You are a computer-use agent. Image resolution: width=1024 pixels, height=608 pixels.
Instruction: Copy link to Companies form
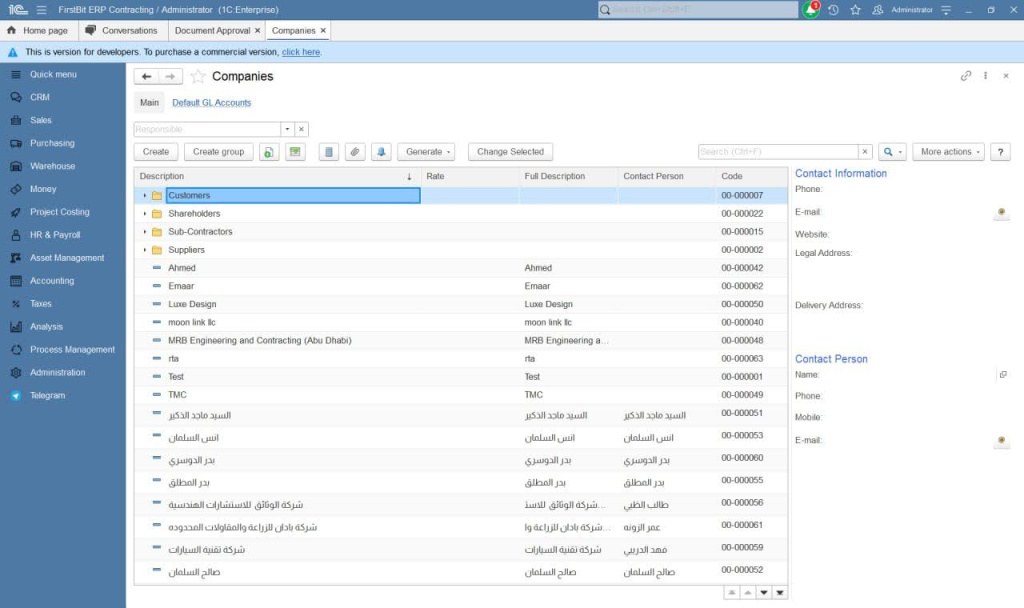(966, 76)
